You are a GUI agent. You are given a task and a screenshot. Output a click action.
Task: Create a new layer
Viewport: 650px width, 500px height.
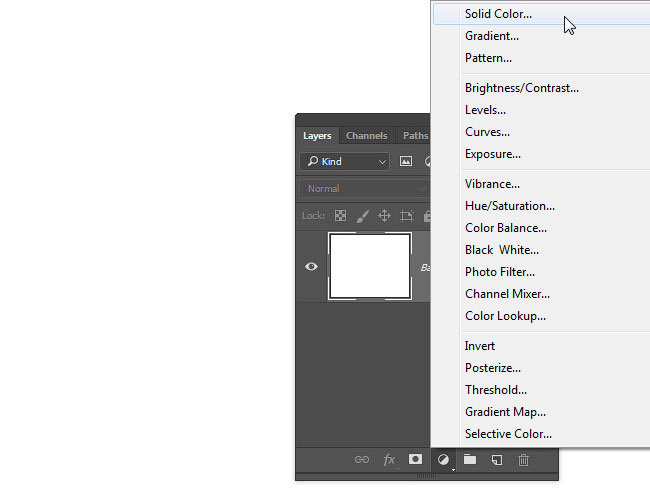(497, 459)
